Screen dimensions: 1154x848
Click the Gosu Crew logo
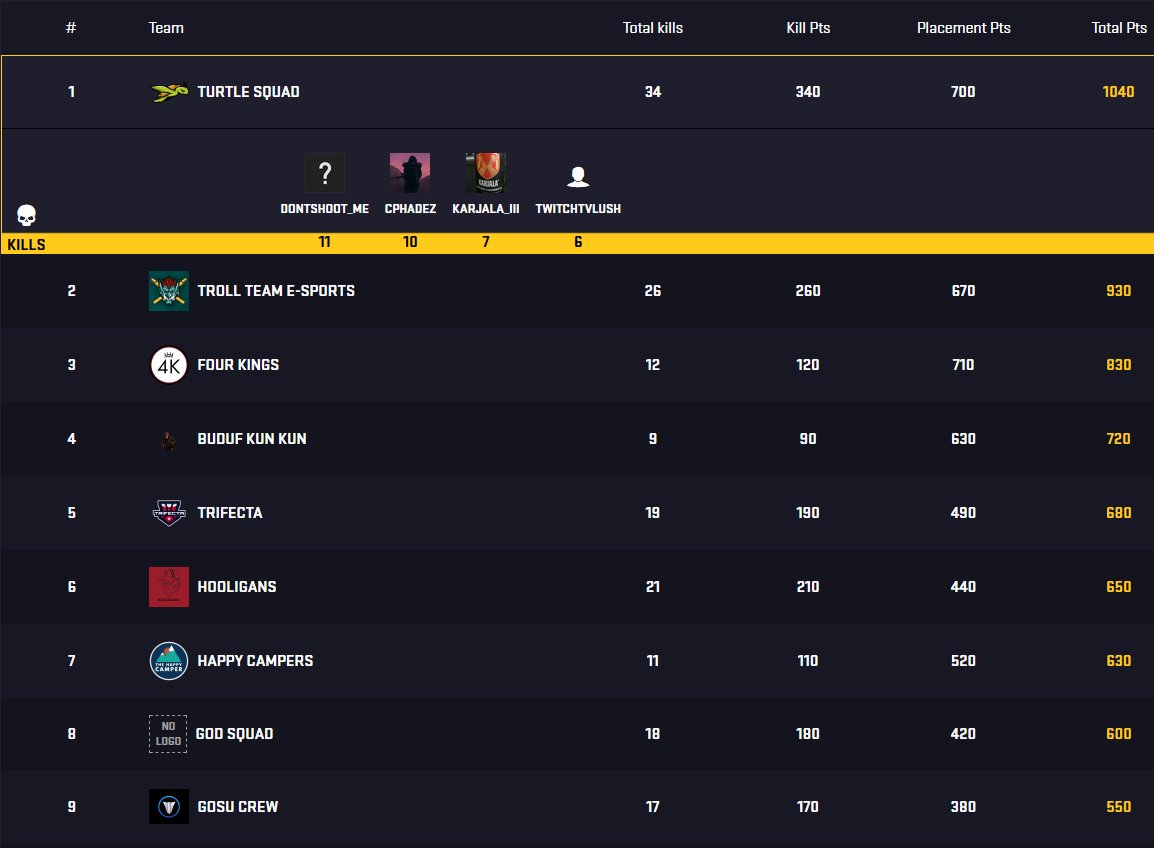169,806
